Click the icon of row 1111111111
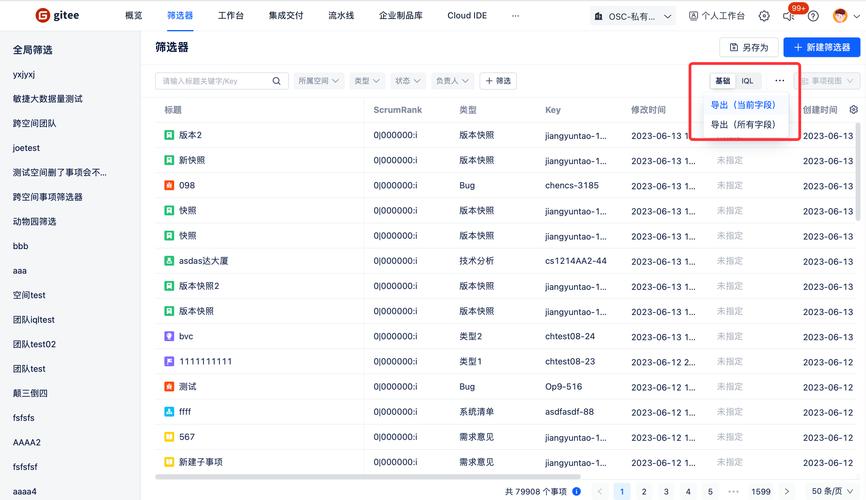The image size is (866, 500). [x=169, y=361]
